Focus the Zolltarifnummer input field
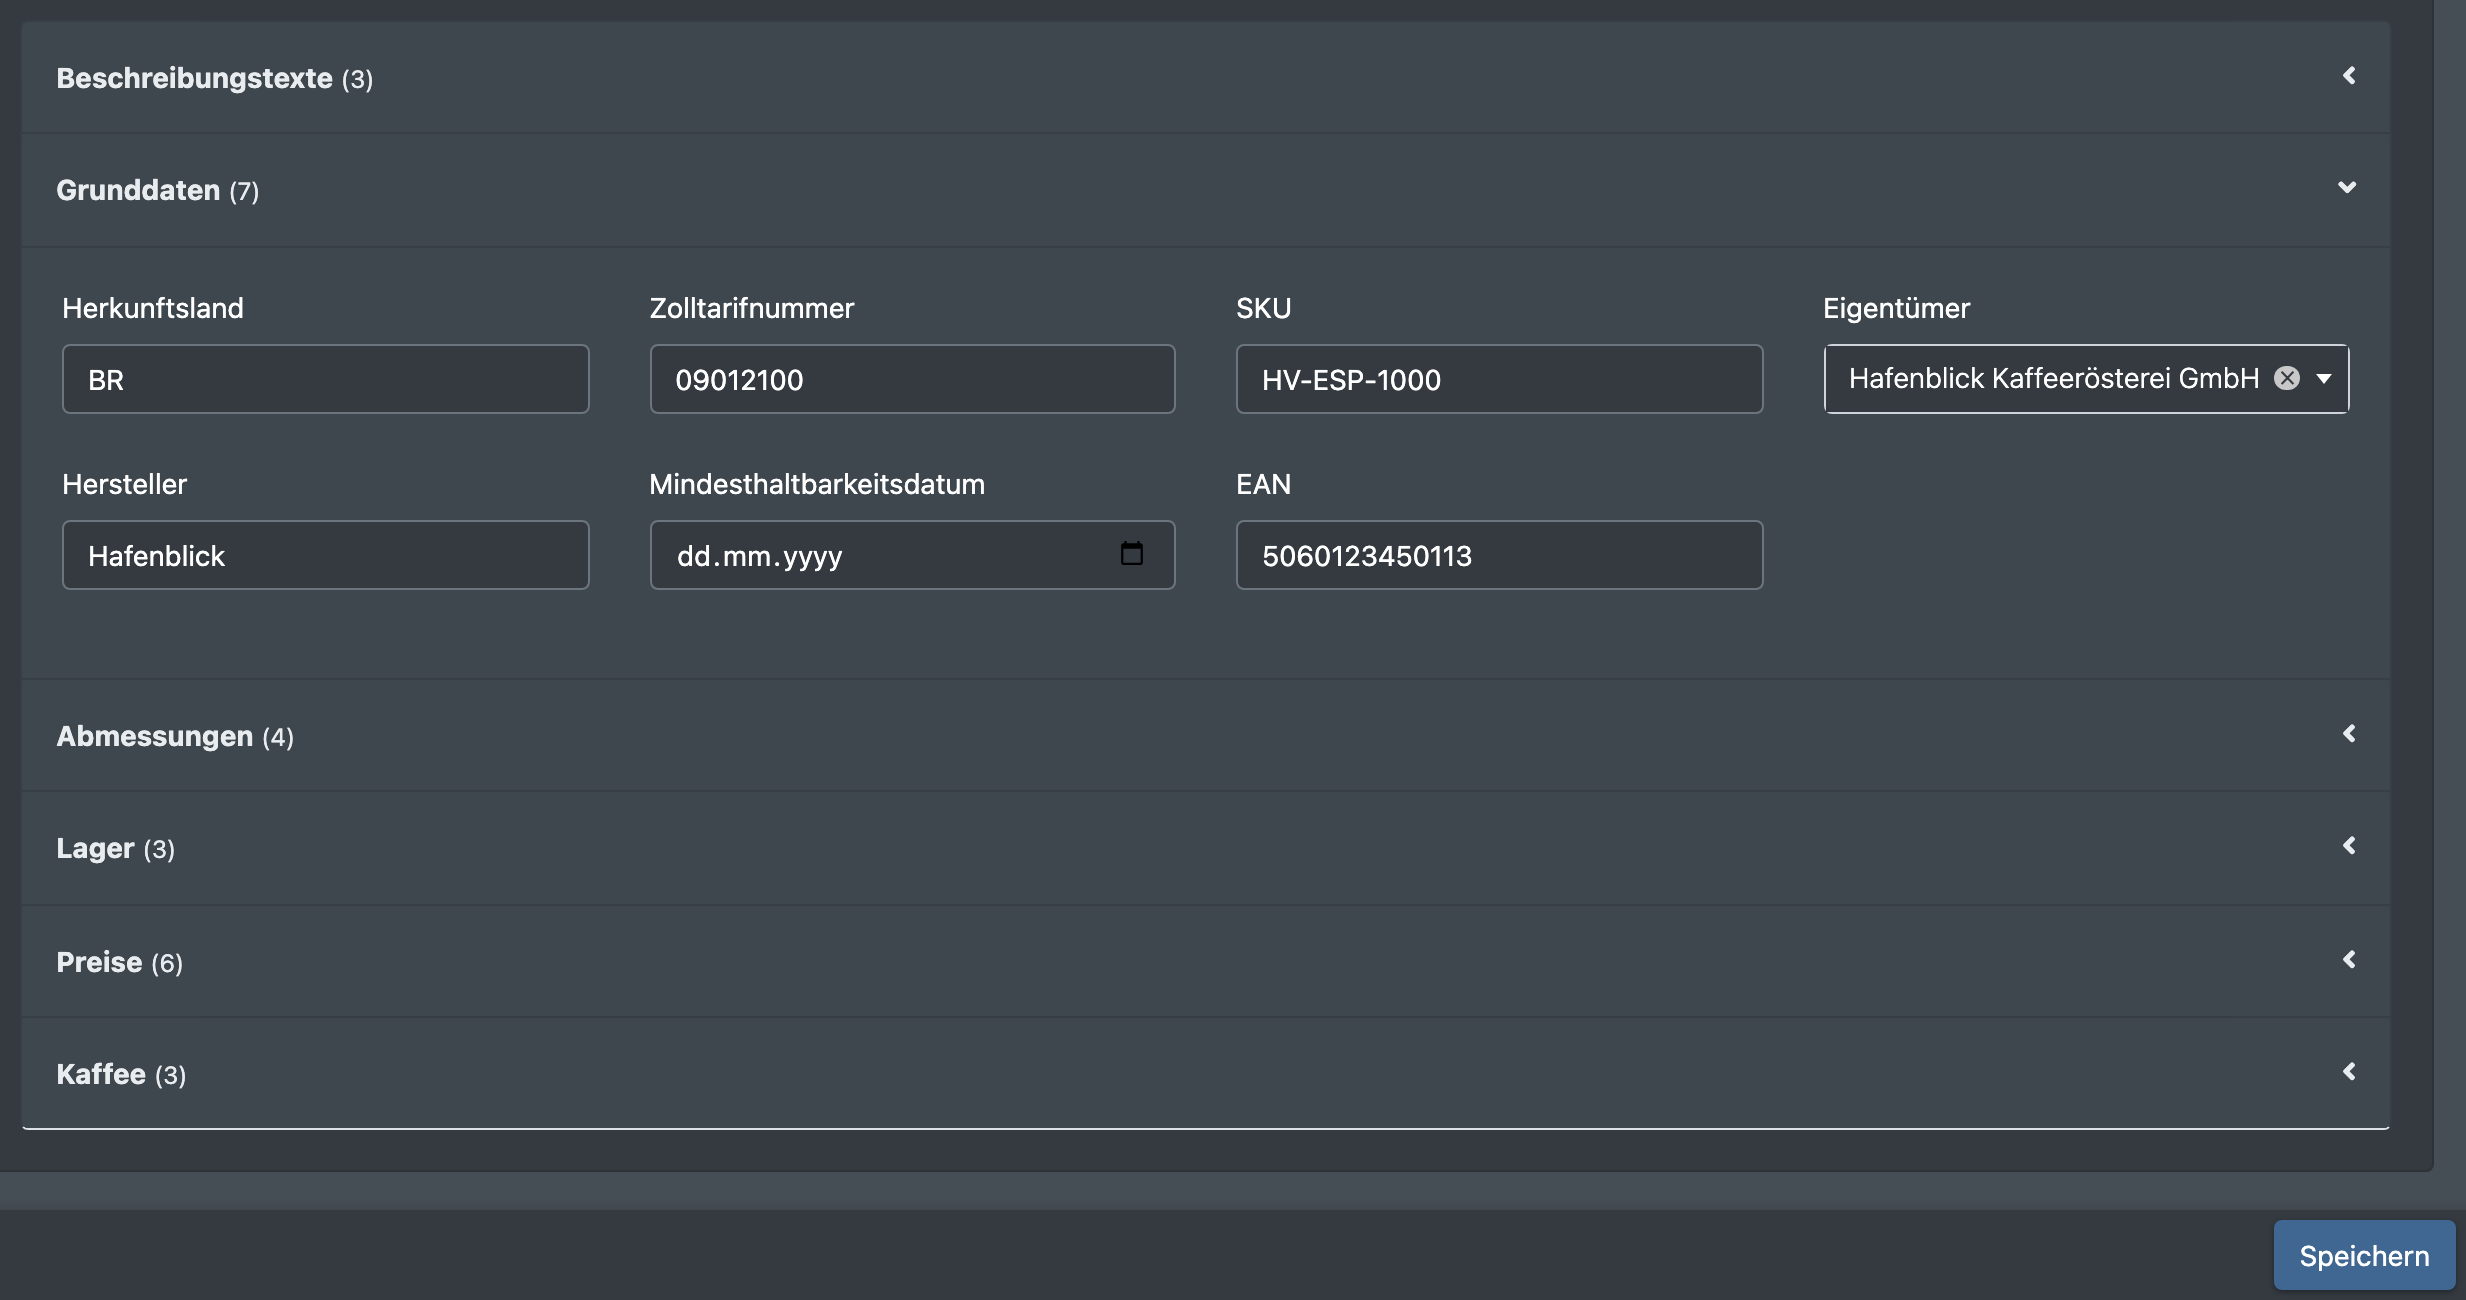The image size is (2466, 1300). (x=912, y=379)
